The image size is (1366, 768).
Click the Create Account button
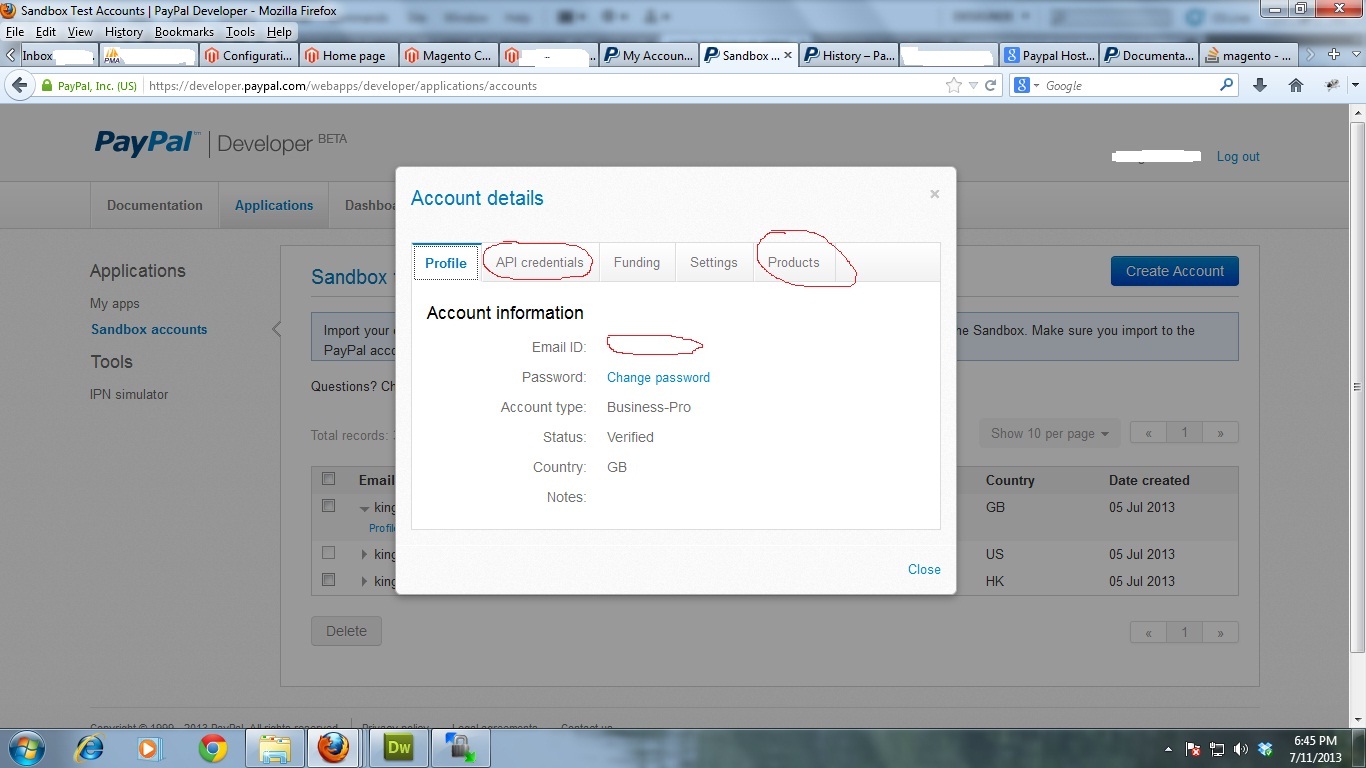pyautogui.click(x=1175, y=271)
